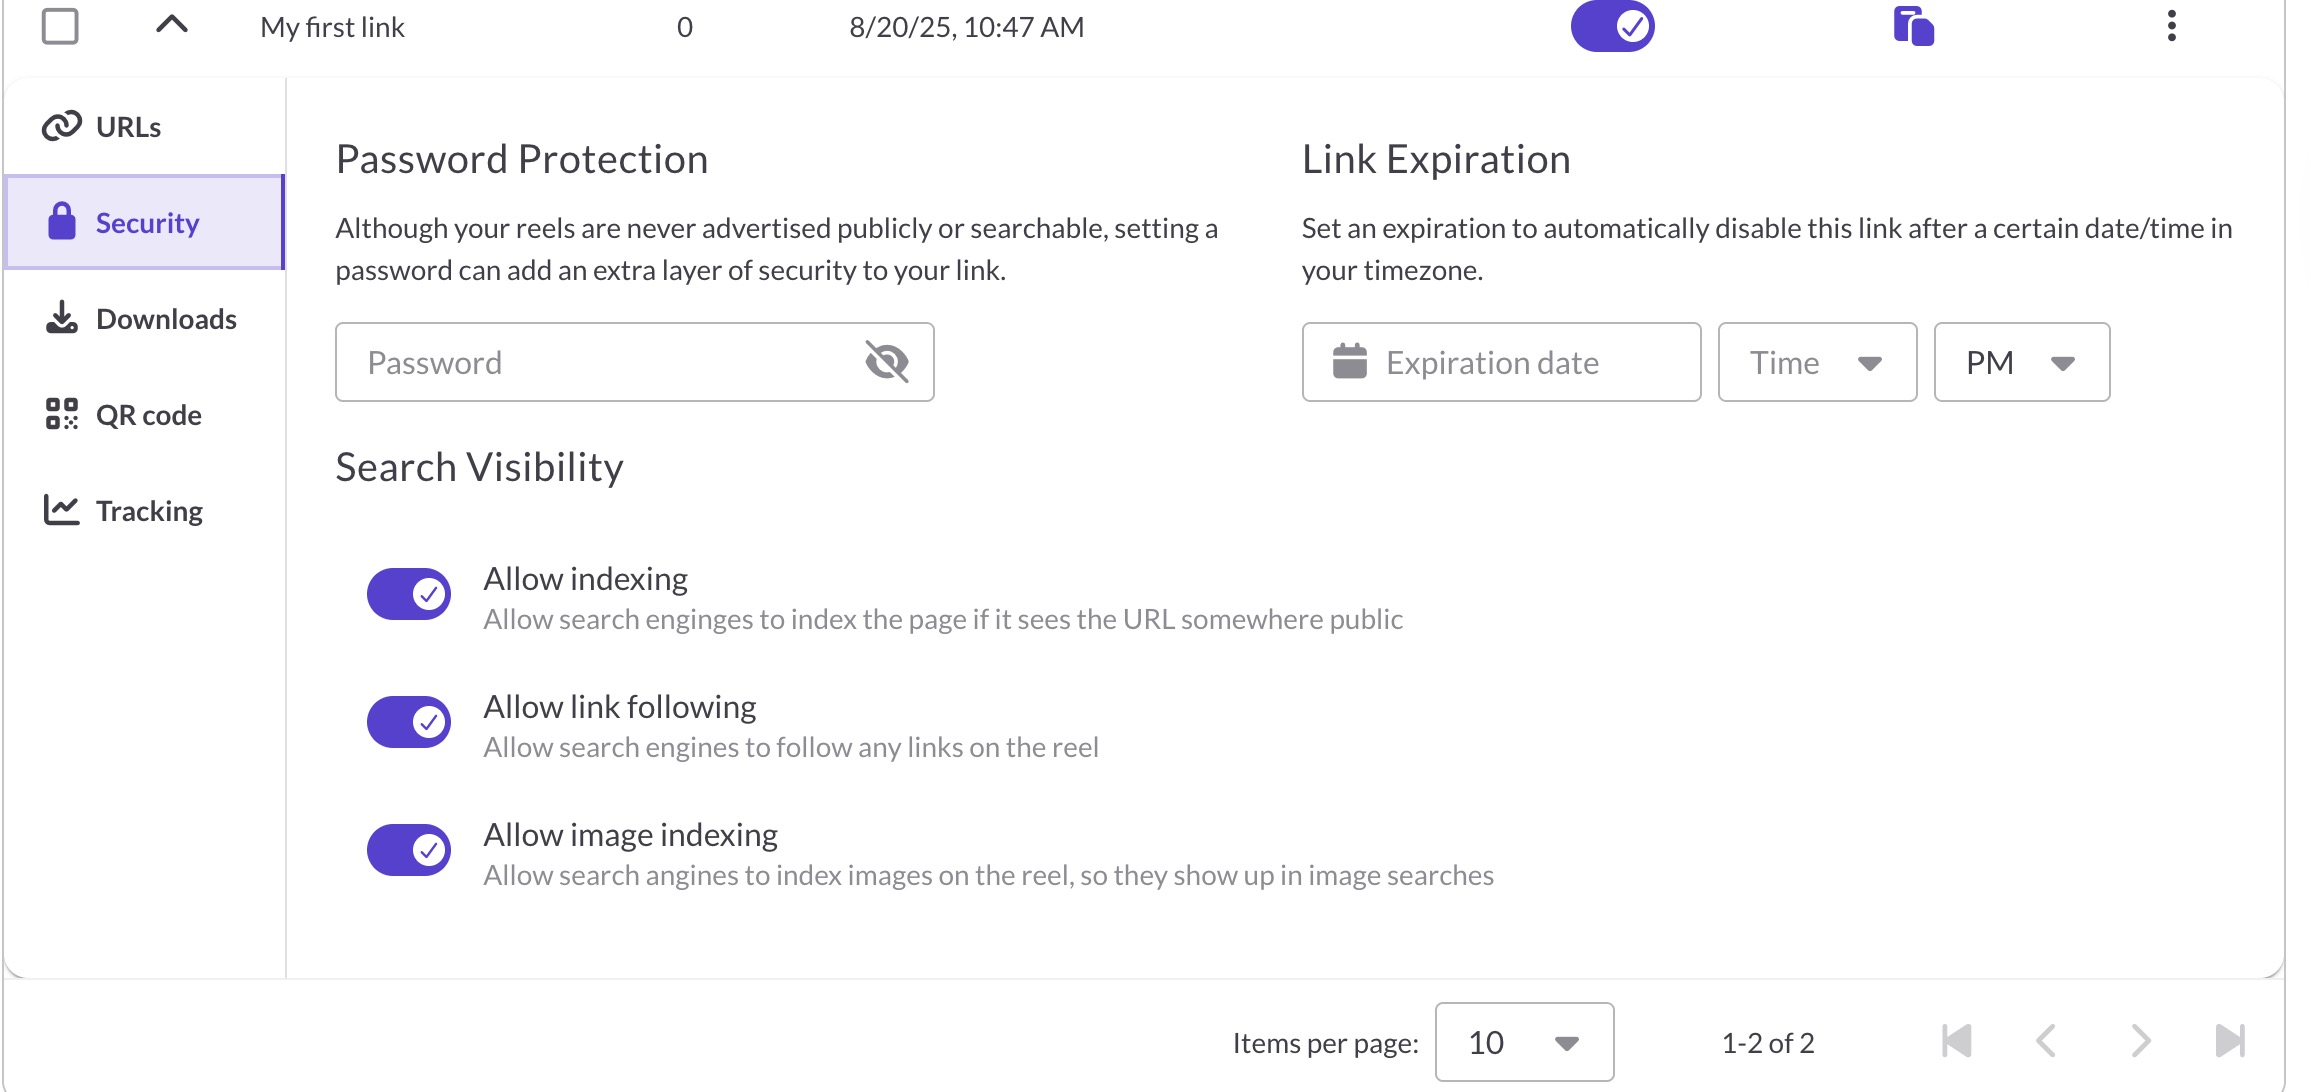Toggle password visibility eye icon
Viewport: 2310px width, 1092px height.
(886, 362)
